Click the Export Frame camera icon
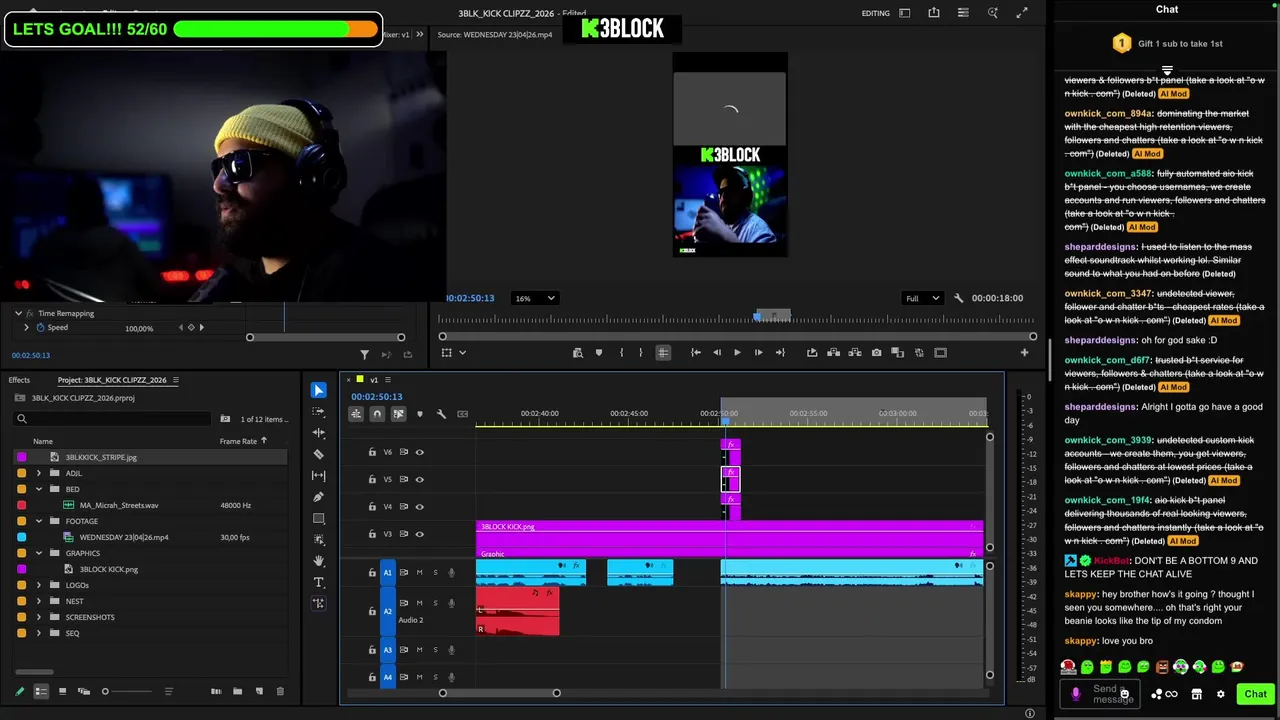The width and height of the screenshot is (1280, 720). coord(876,352)
